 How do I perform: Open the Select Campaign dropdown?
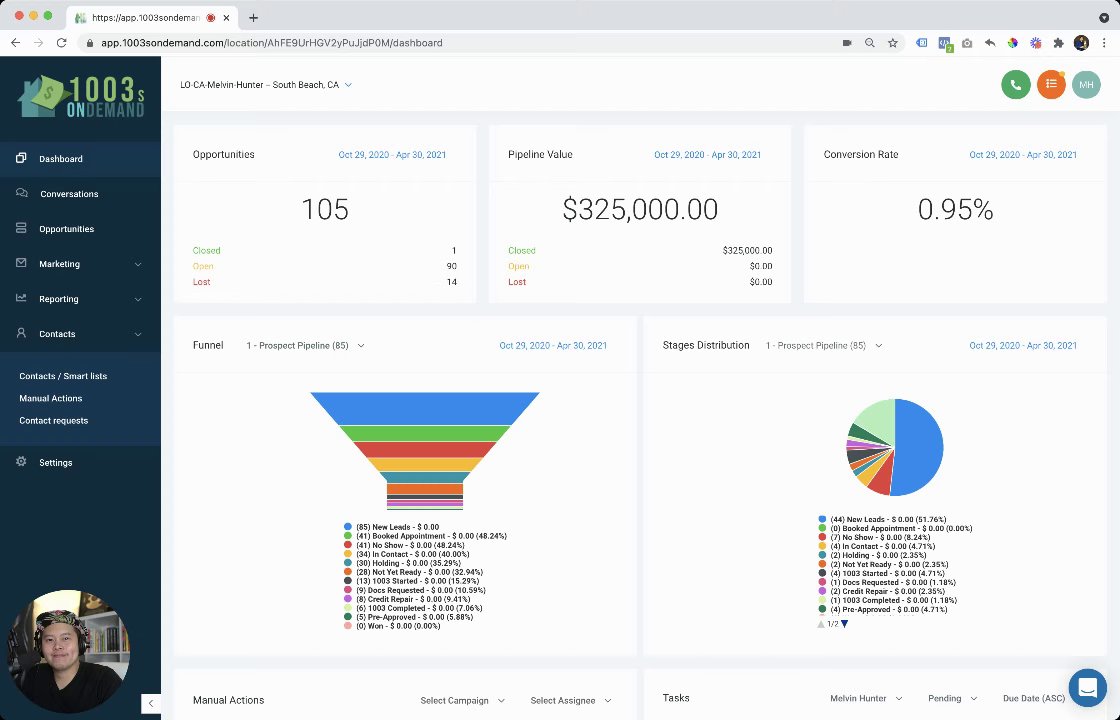click(x=462, y=701)
